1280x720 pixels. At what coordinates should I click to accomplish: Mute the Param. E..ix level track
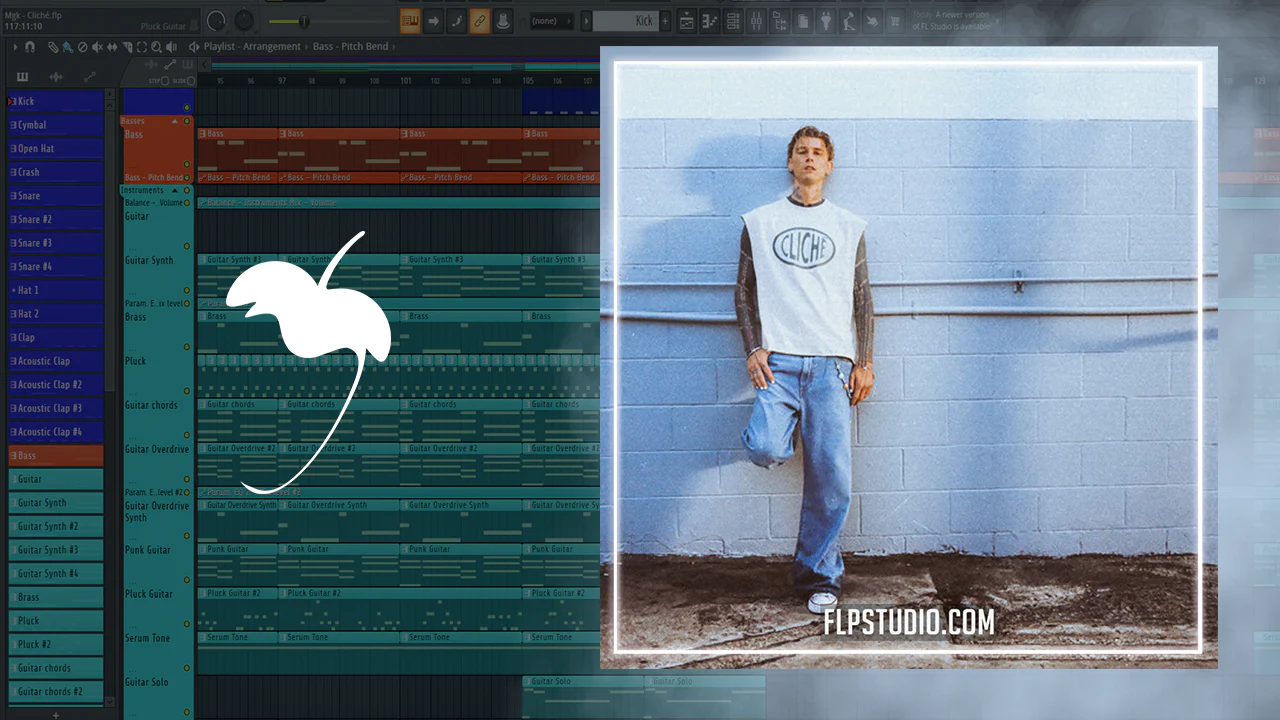tap(186, 303)
